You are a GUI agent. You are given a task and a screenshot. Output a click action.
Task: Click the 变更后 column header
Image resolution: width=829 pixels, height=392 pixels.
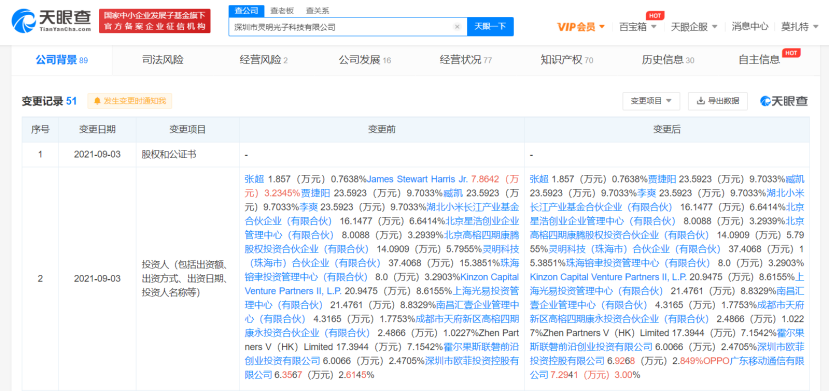click(667, 130)
